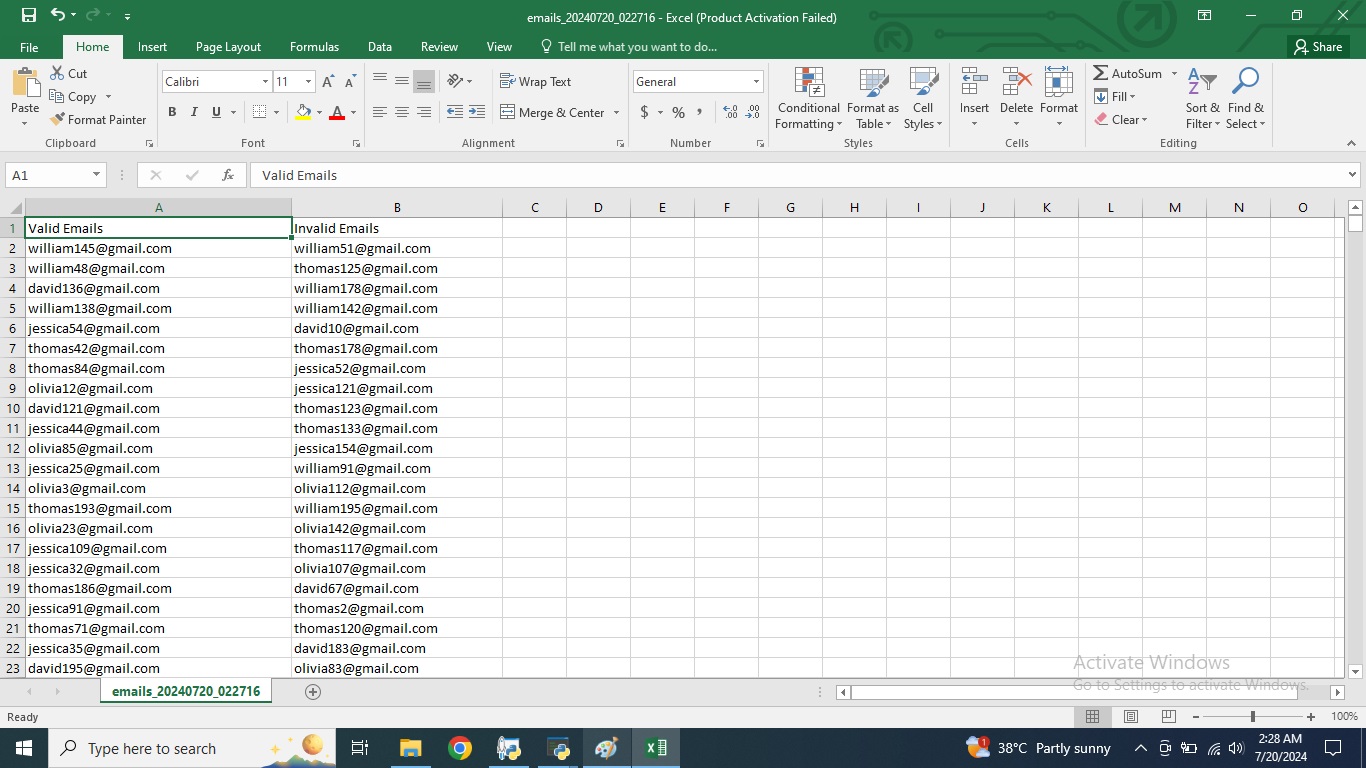Click the Save icon in title bar
The image size is (1366, 768).
coord(29,16)
